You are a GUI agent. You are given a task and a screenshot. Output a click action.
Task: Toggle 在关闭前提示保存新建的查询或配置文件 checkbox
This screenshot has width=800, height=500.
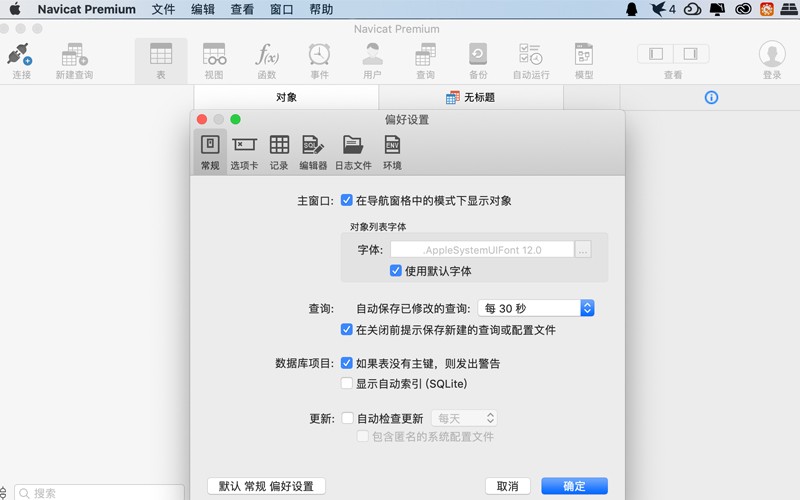click(346, 330)
